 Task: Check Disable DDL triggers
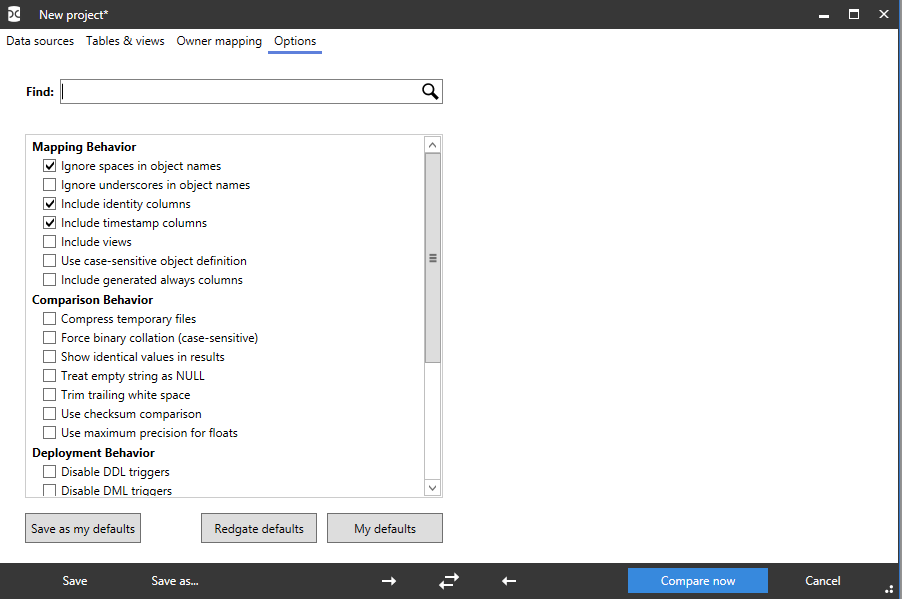coord(49,472)
